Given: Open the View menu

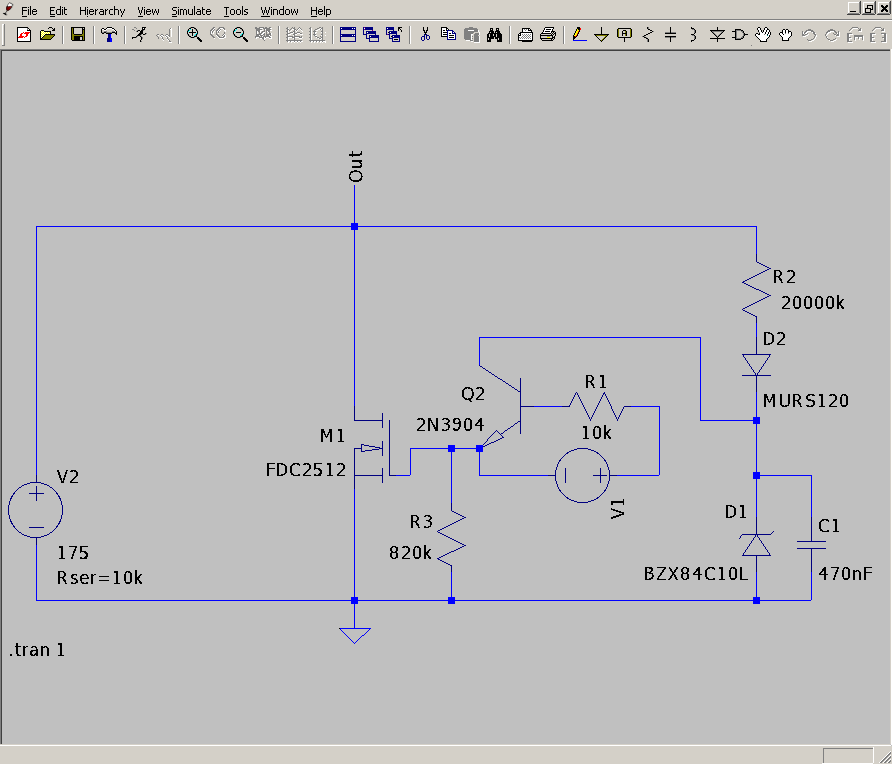Looking at the screenshot, I should tap(148, 11).
